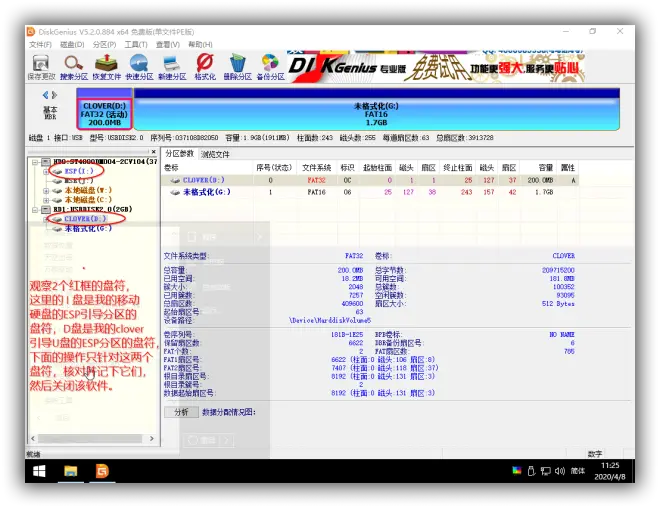
Task: Open the Windows Start menu
Action: click(39, 471)
